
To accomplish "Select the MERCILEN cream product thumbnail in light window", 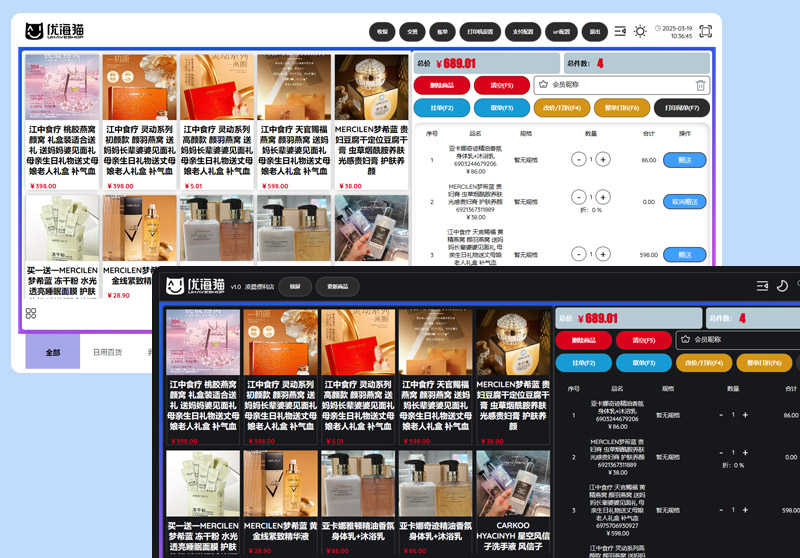I will pyautogui.click(x=372, y=88).
